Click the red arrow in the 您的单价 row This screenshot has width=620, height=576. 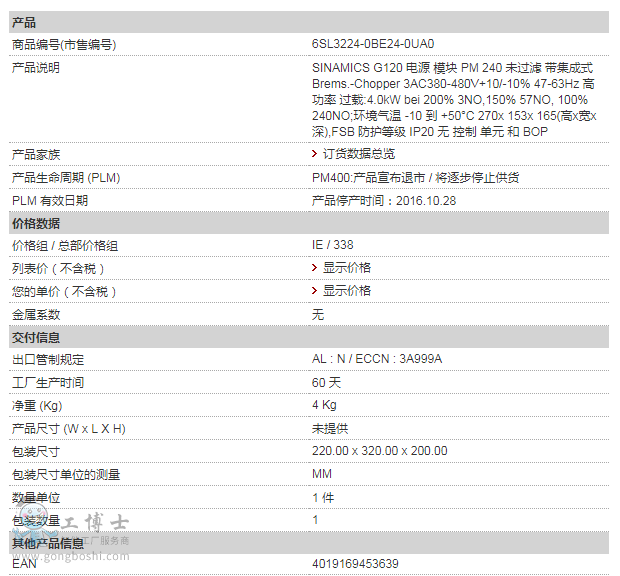[x=316, y=291]
